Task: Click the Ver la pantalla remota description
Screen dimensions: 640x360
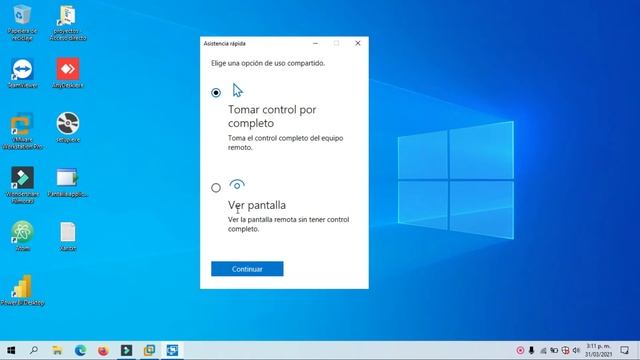Action: tap(288, 224)
